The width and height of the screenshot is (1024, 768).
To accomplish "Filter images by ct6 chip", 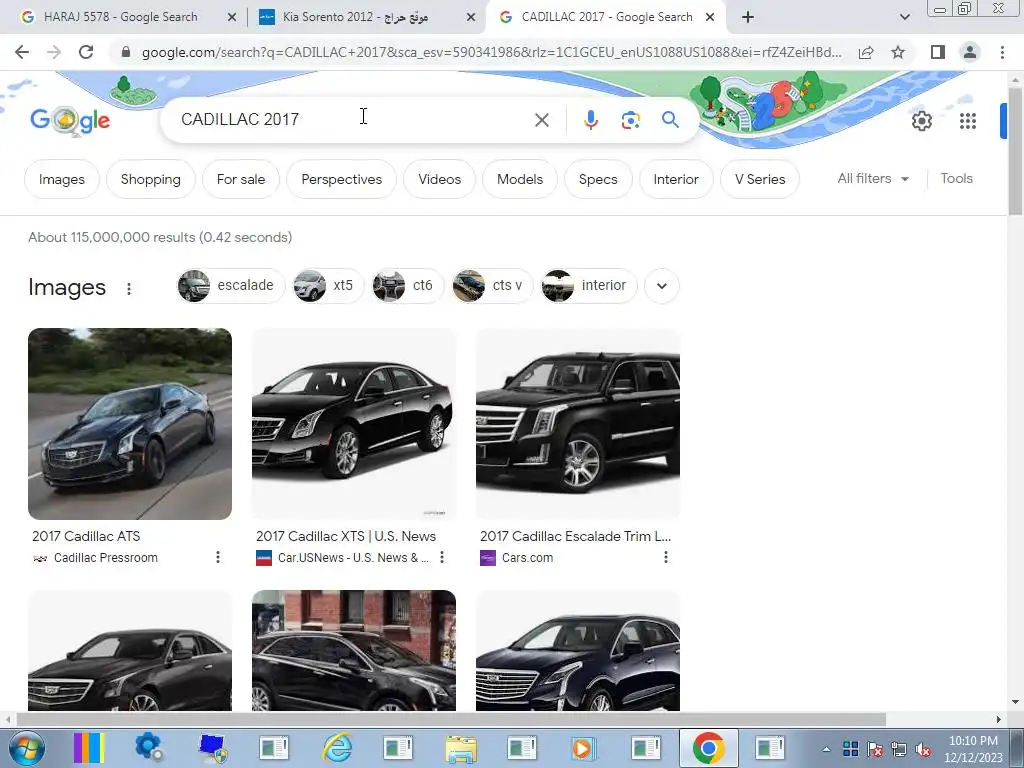I will [407, 286].
